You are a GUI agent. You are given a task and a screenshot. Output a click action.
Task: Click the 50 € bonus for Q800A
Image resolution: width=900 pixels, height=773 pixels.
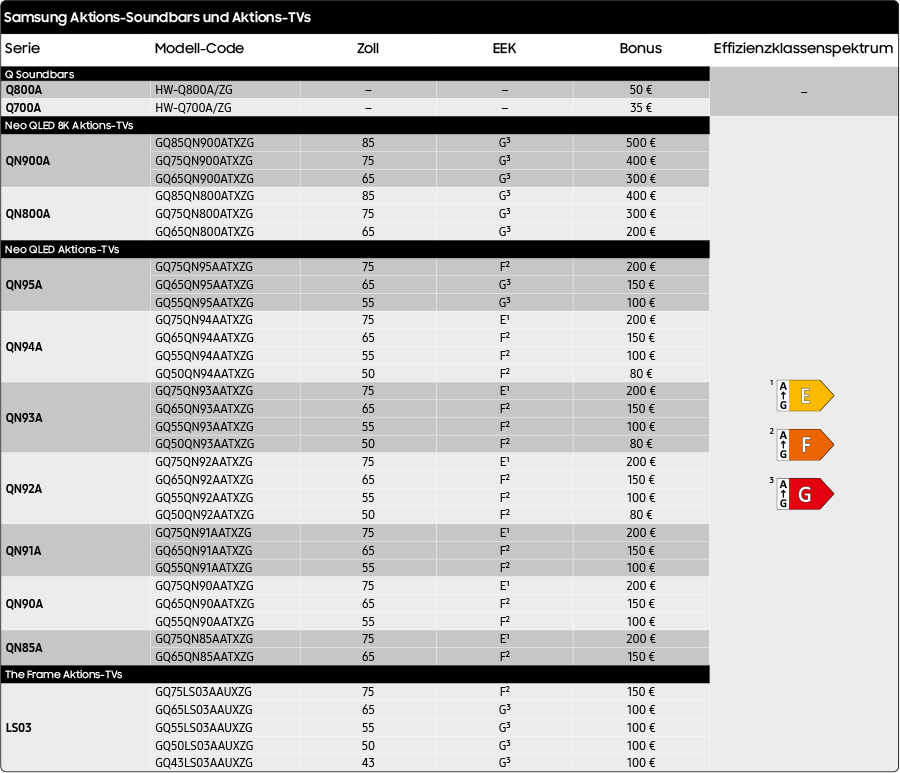(641, 90)
